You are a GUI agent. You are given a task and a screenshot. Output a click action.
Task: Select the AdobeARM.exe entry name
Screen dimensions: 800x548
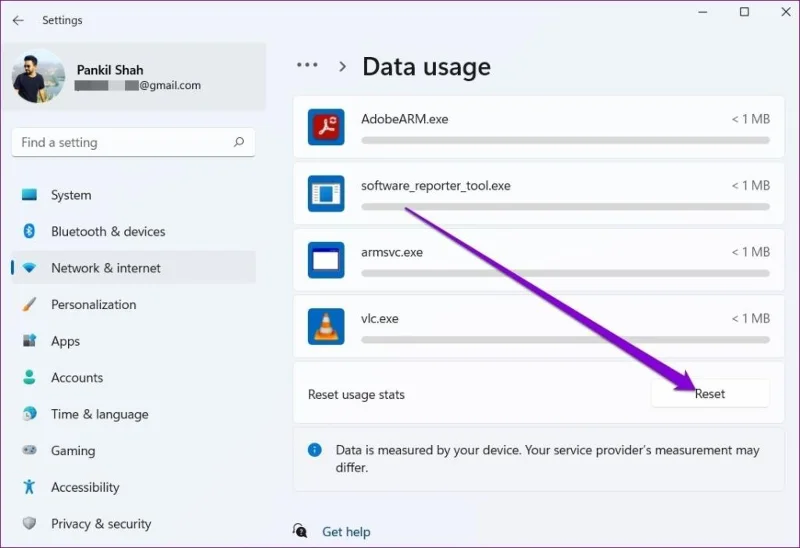pos(405,119)
